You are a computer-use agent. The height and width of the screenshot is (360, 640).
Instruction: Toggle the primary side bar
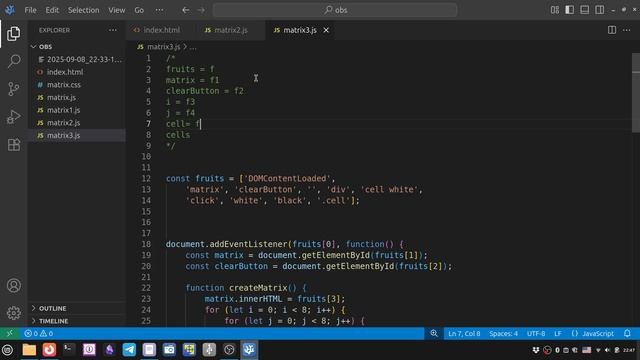(x=569, y=10)
